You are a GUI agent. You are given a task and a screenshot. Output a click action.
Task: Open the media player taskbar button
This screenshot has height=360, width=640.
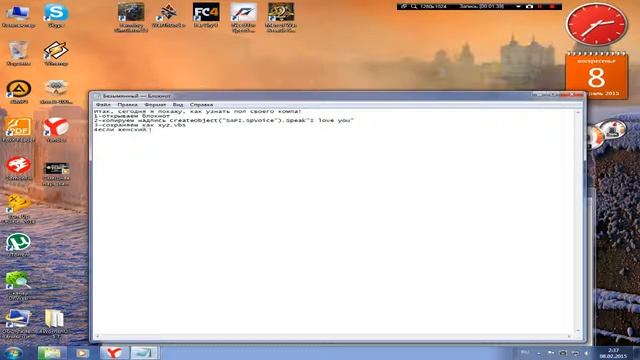click(82, 353)
